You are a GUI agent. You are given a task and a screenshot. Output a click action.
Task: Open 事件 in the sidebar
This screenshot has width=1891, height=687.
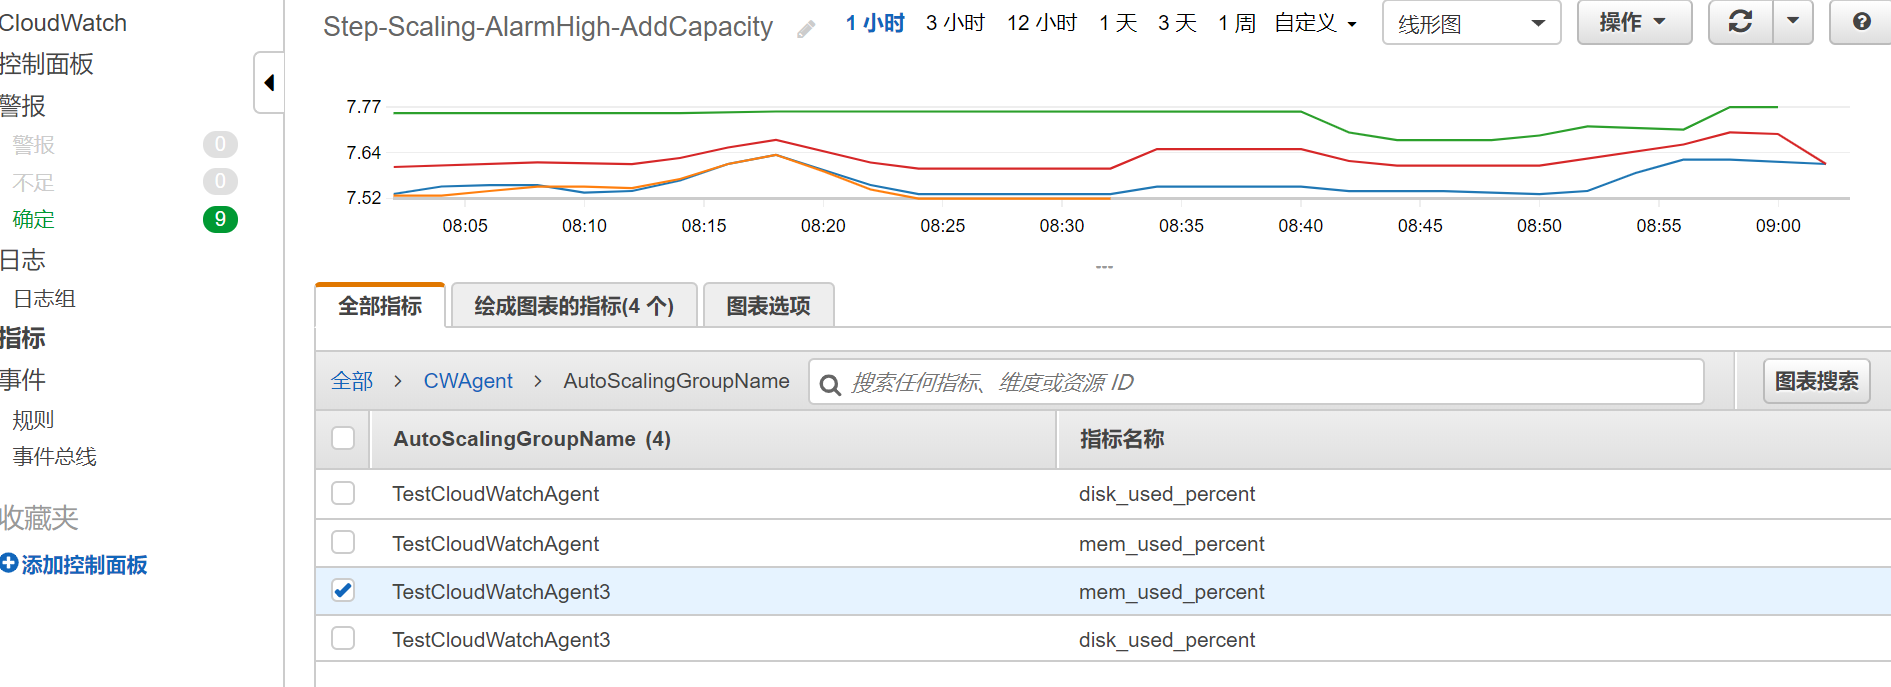23,380
